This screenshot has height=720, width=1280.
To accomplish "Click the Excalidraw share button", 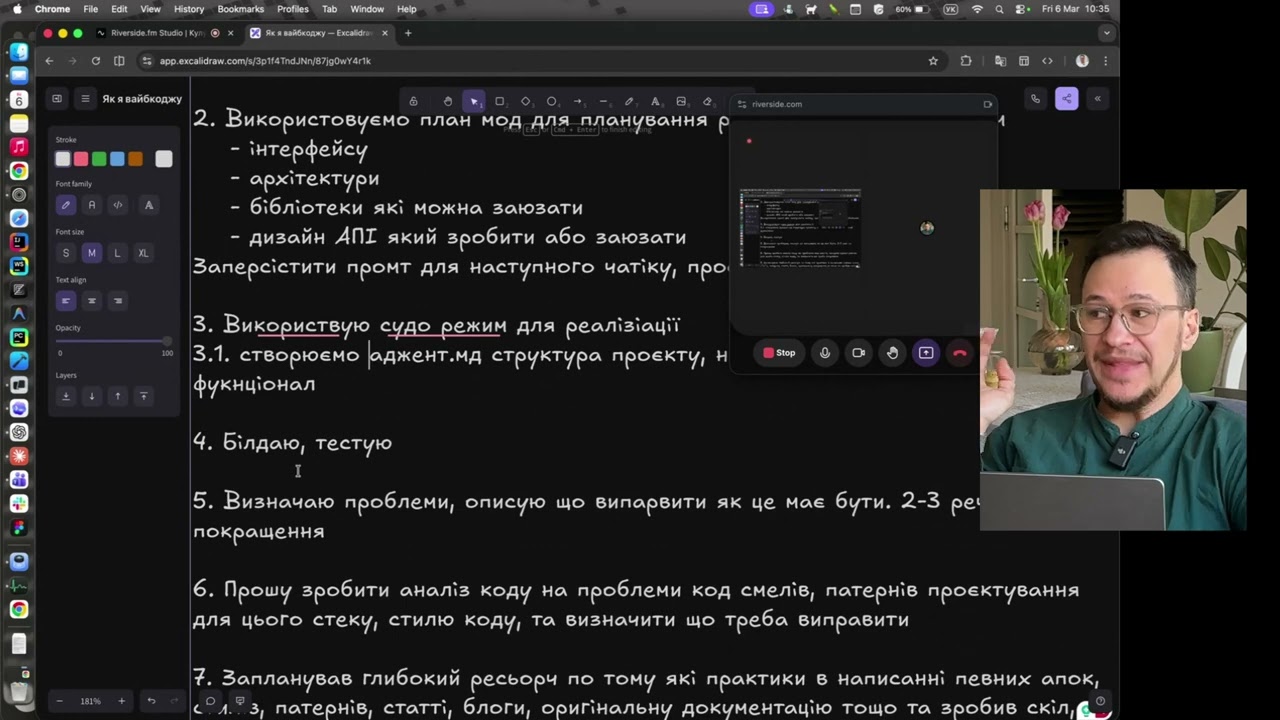I will tap(1066, 98).
